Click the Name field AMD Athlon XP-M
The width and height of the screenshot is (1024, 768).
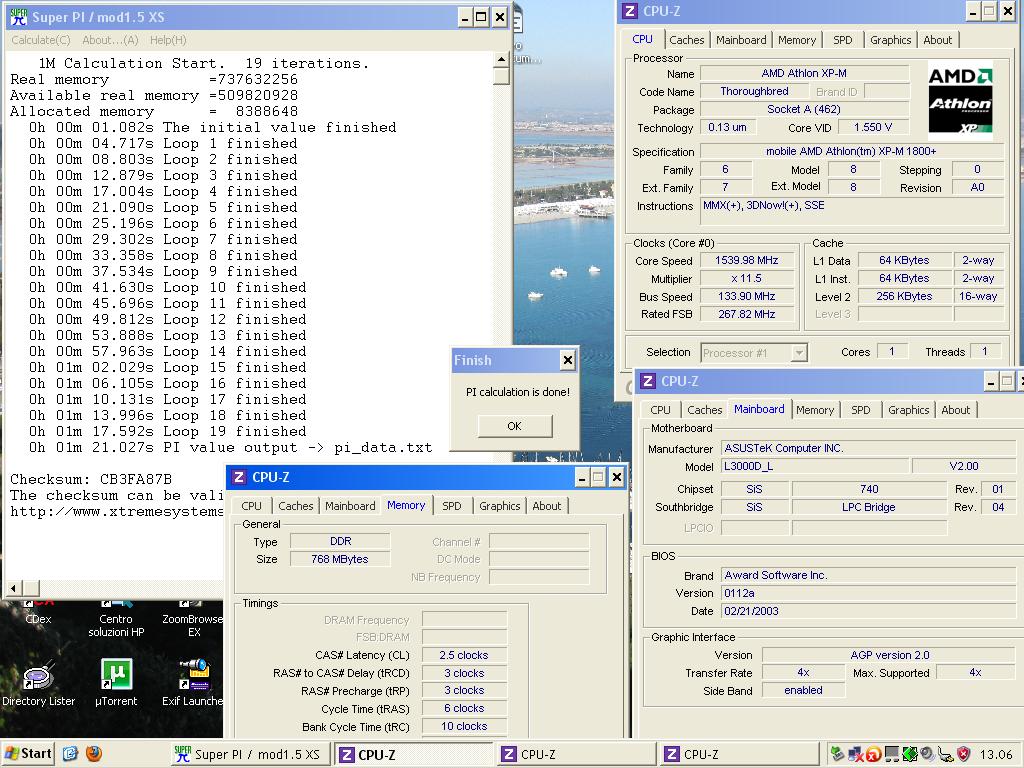pyautogui.click(x=804, y=73)
